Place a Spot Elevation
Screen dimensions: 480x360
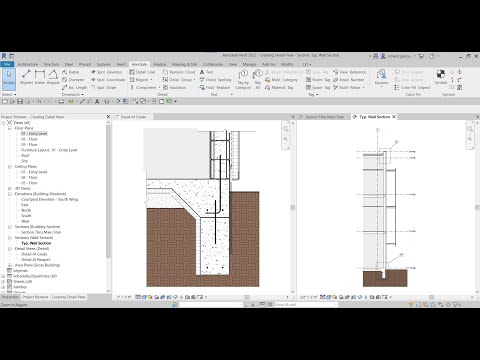tap(106, 72)
